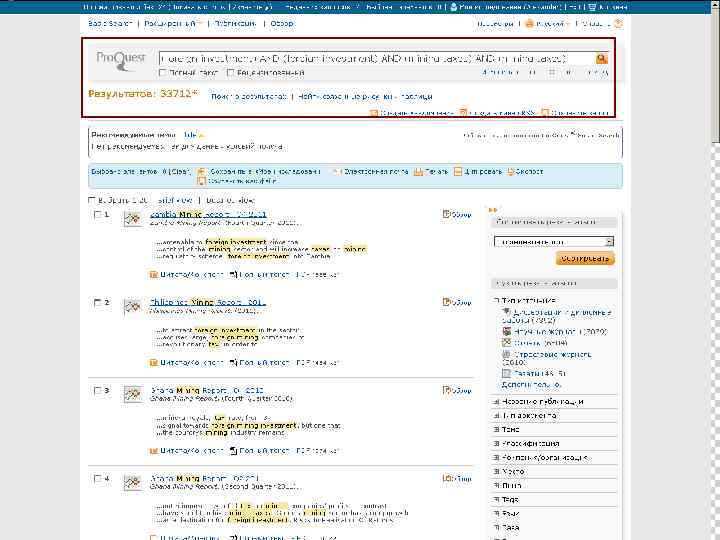Click the print icon in action bar
720x540 pixels.
418,172
